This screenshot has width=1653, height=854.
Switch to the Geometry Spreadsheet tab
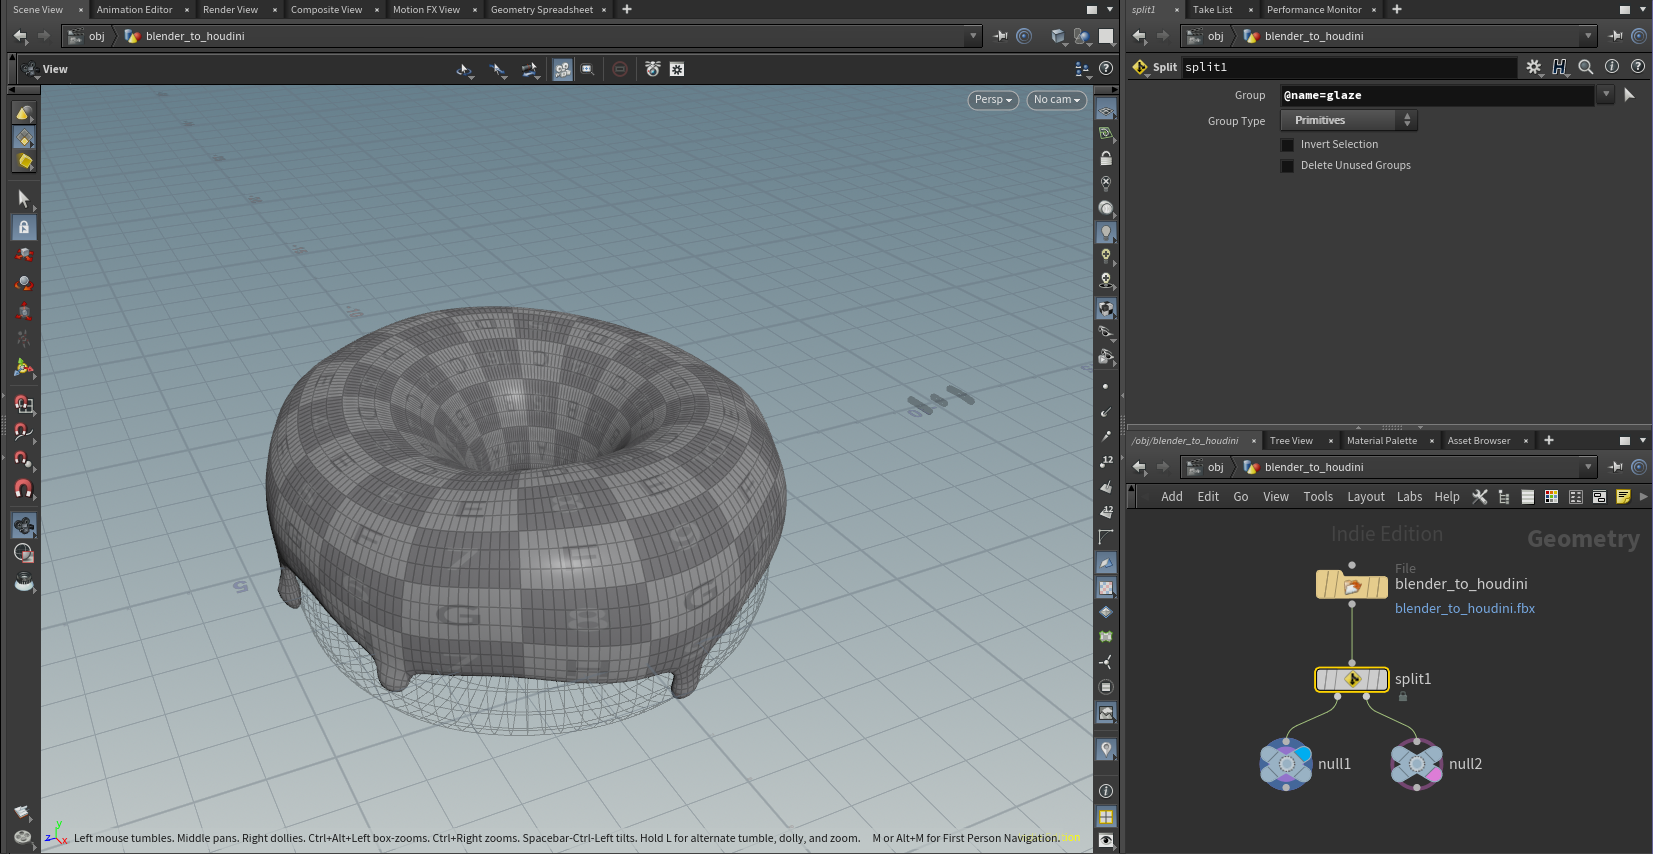tap(541, 10)
